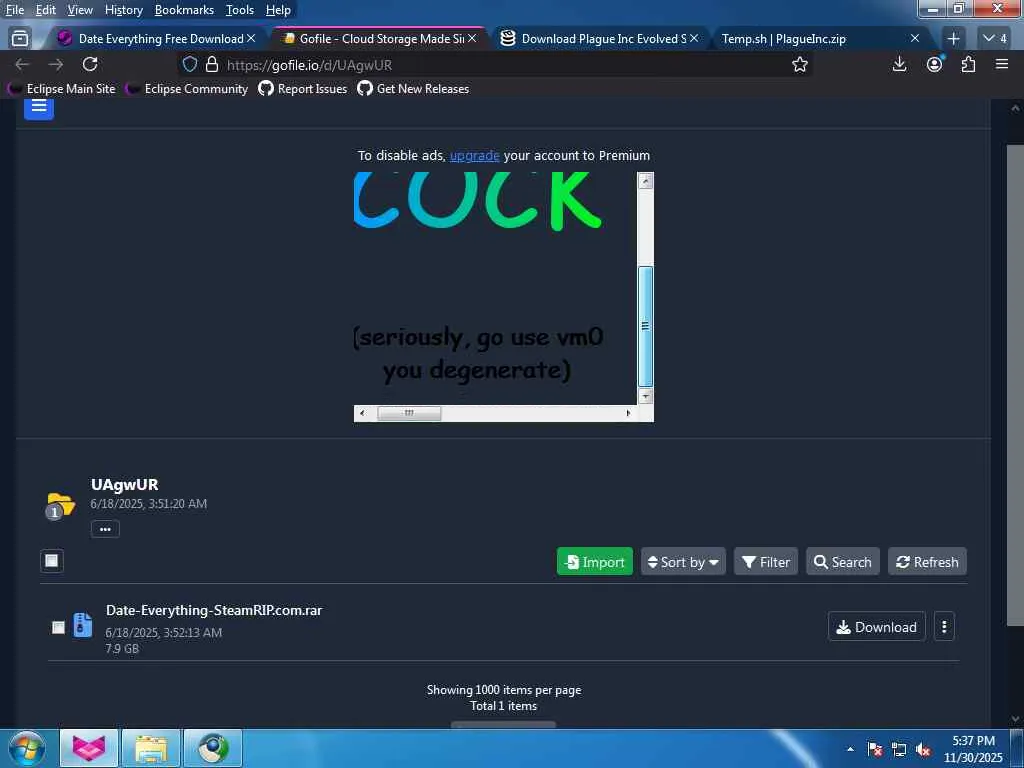
Task: Close the Gofile tab
Action: click(x=472, y=39)
